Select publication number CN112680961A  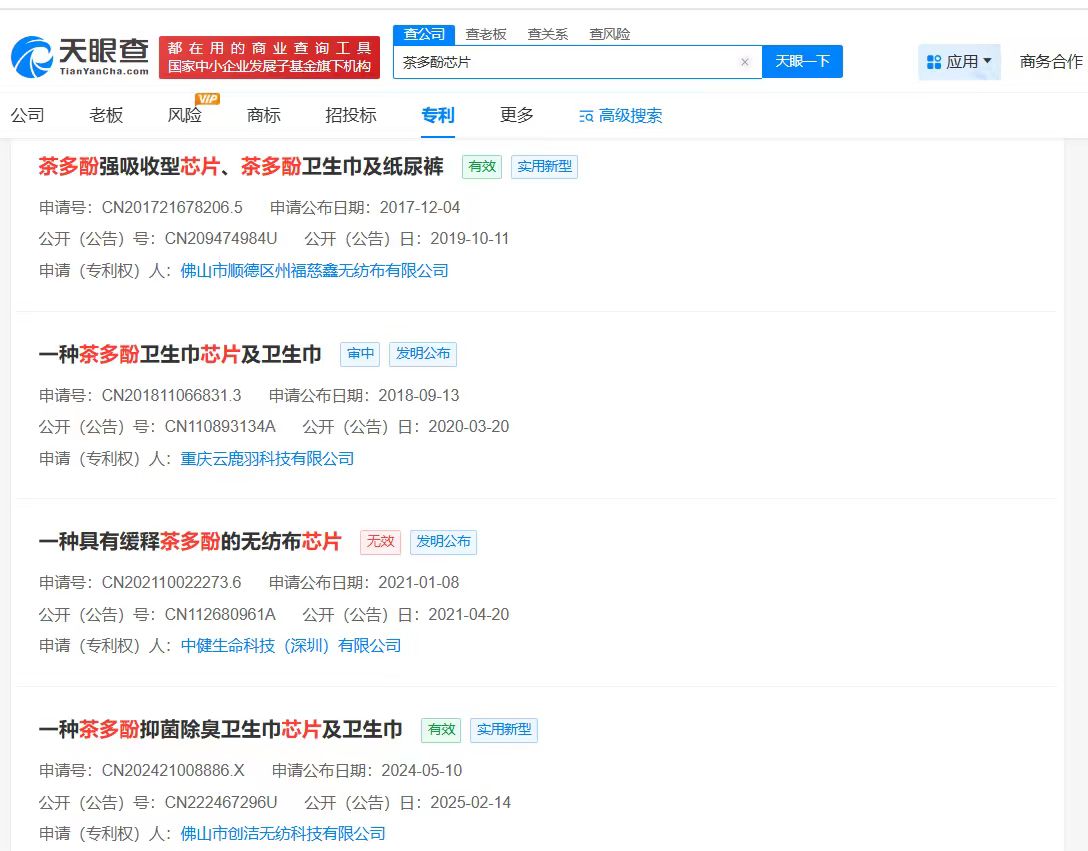tap(220, 614)
